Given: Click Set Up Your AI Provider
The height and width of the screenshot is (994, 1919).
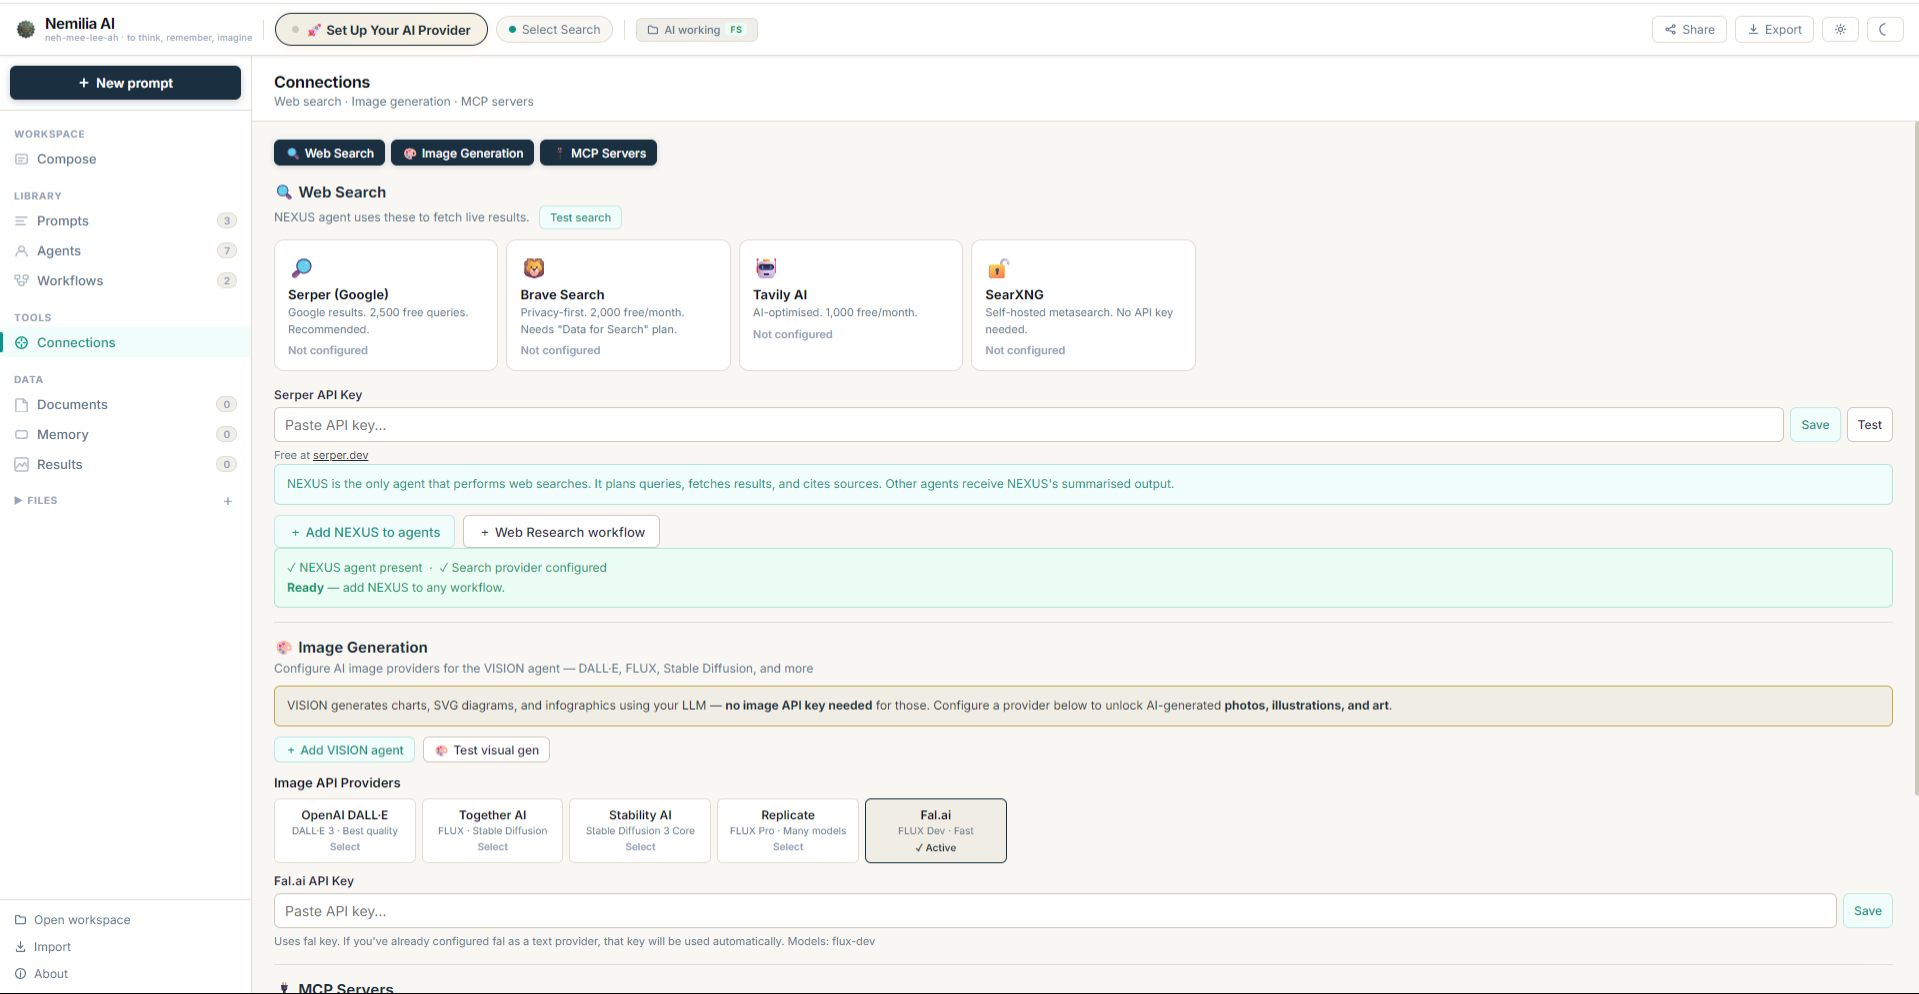Looking at the screenshot, I should 381,30.
